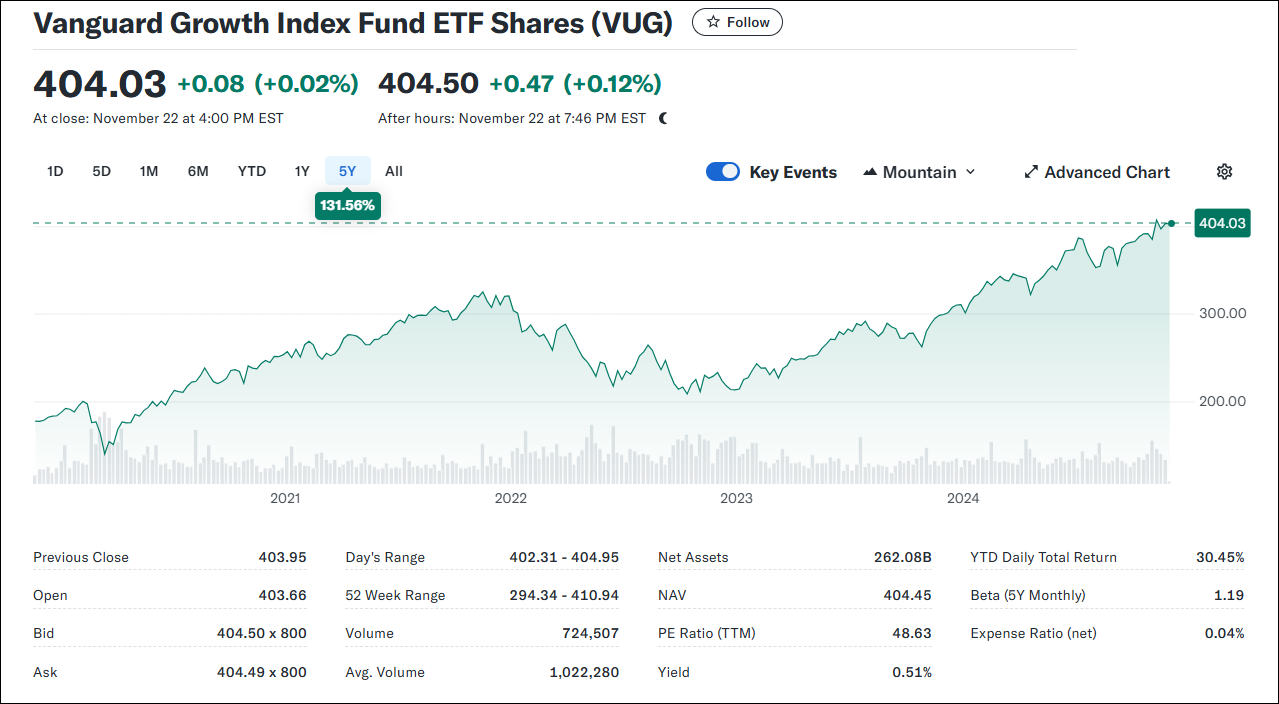Switch to the YTD tab
This screenshot has width=1279, height=704.
pyautogui.click(x=251, y=171)
